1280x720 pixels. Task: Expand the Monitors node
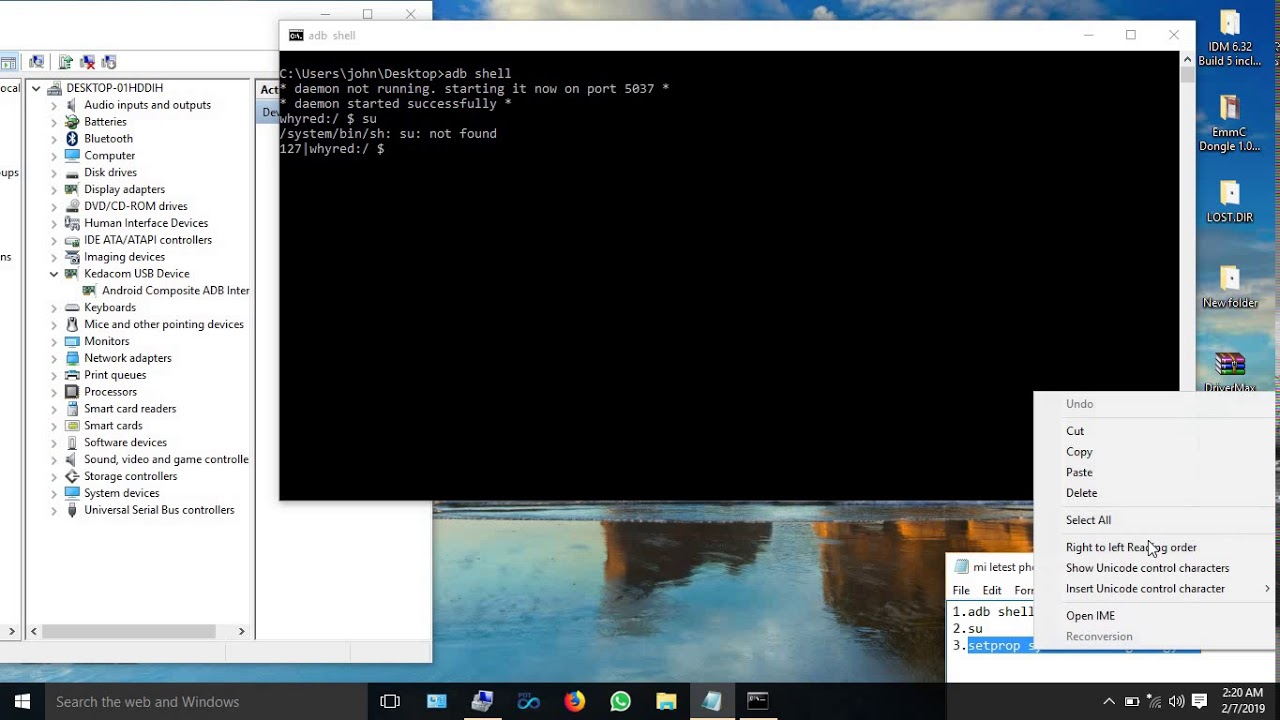coord(54,341)
